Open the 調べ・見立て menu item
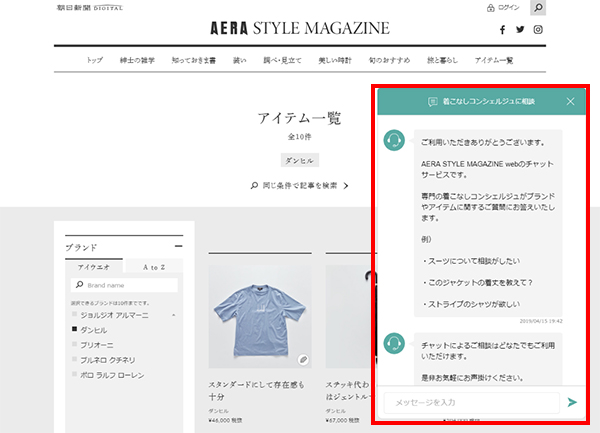Viewport: 600px width, 433px height. 282,60
